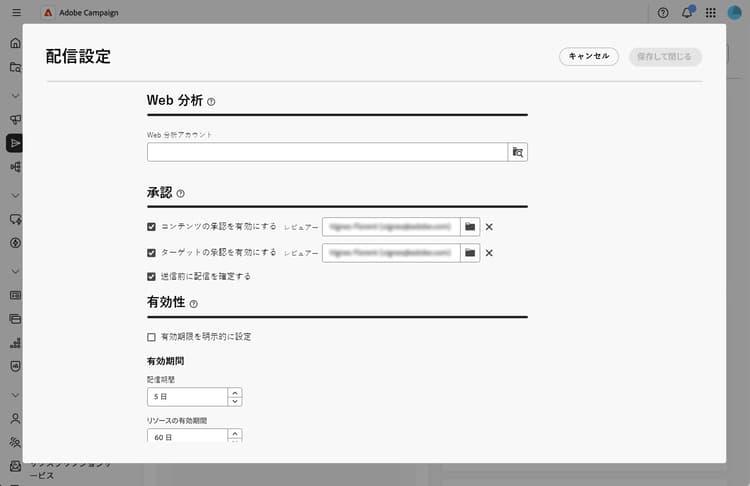Decrease the 5 日 delivery duration
The width and height of the screenshot is (750, 486).
[x=235, y=401]
